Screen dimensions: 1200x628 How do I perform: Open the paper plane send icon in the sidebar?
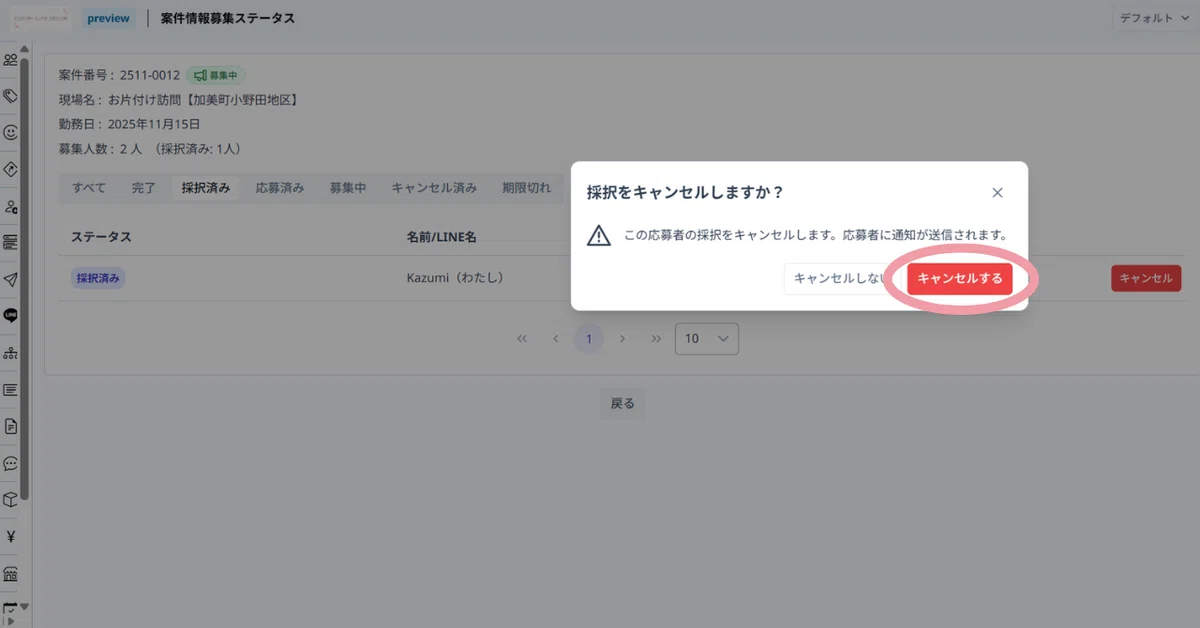(x=11, y=279)
